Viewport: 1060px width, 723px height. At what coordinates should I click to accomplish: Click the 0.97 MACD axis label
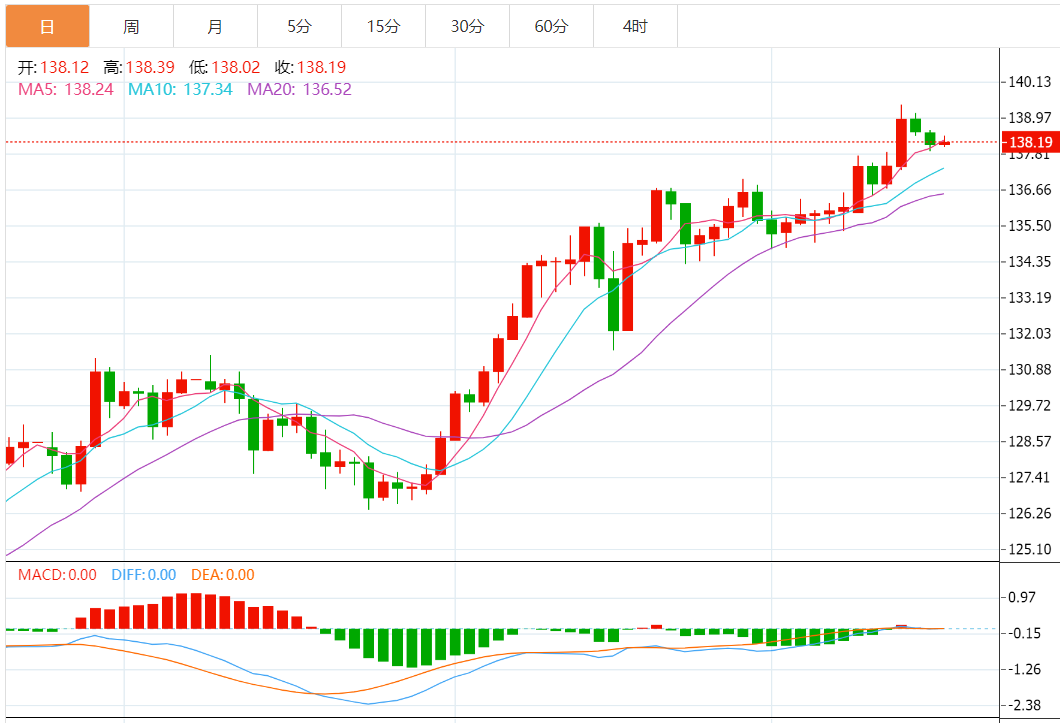coord(1021,597)
